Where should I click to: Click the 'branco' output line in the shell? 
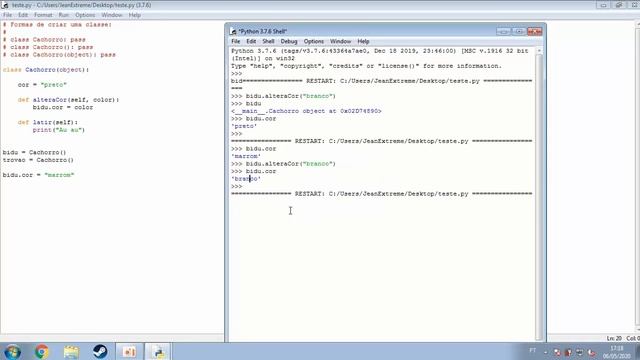click(246, 179)
